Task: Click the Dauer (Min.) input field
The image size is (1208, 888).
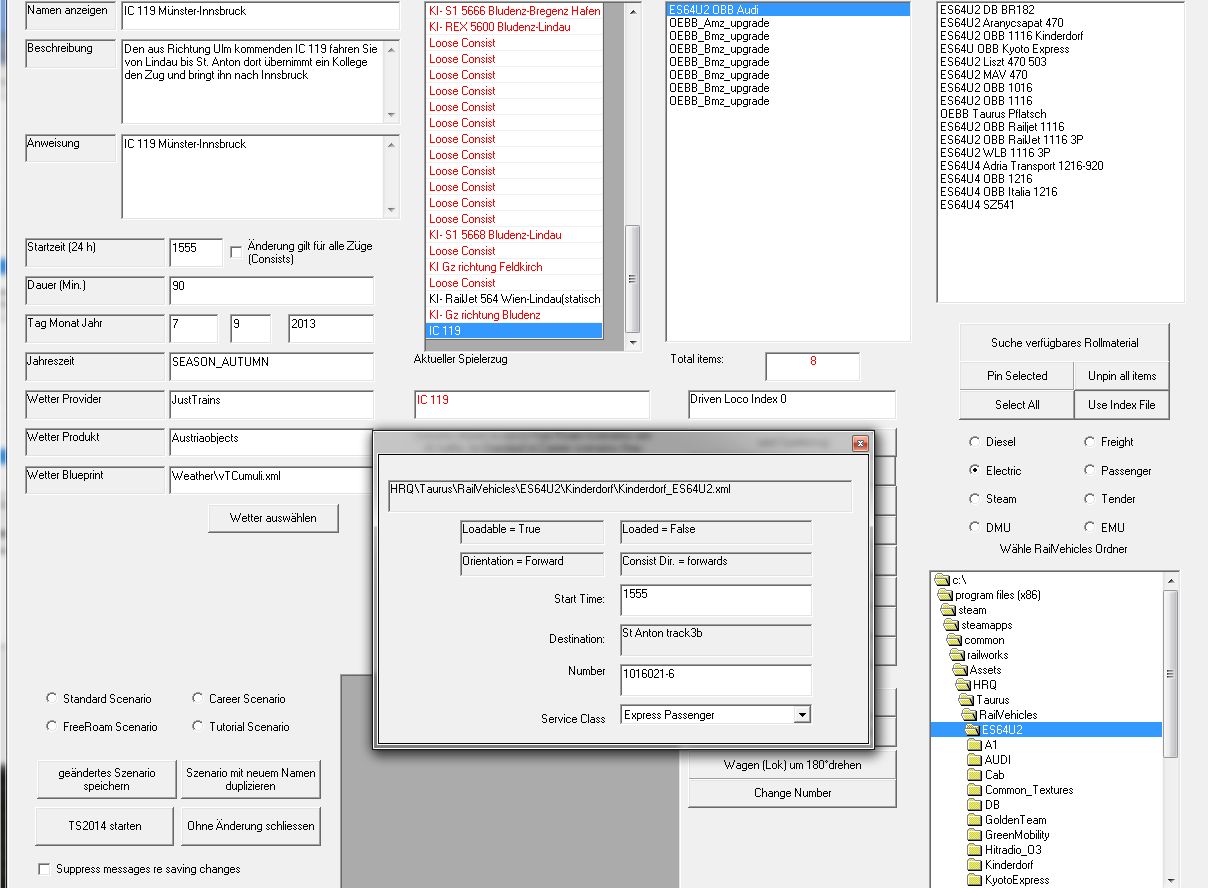Action: tap(271, 291)
